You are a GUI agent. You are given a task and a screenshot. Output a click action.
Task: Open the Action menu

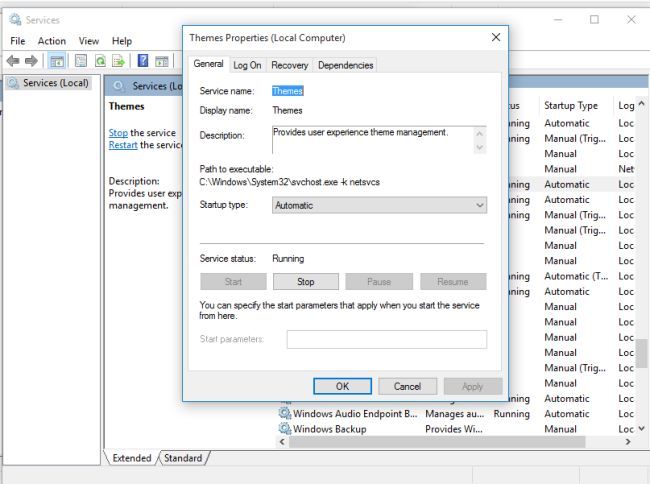pos(52,41)
